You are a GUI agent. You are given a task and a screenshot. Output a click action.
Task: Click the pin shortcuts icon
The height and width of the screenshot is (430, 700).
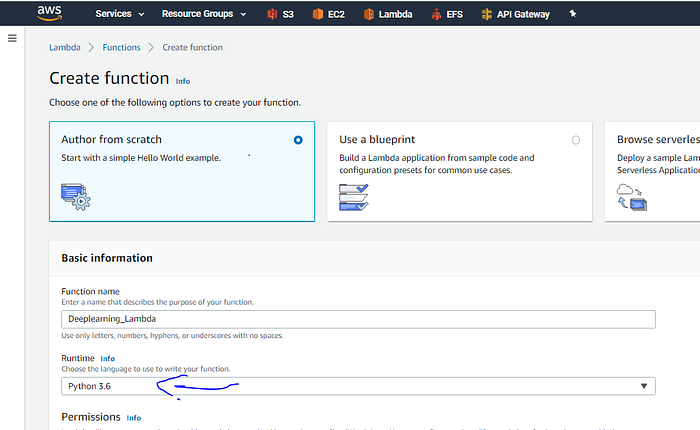coord(573,14)
